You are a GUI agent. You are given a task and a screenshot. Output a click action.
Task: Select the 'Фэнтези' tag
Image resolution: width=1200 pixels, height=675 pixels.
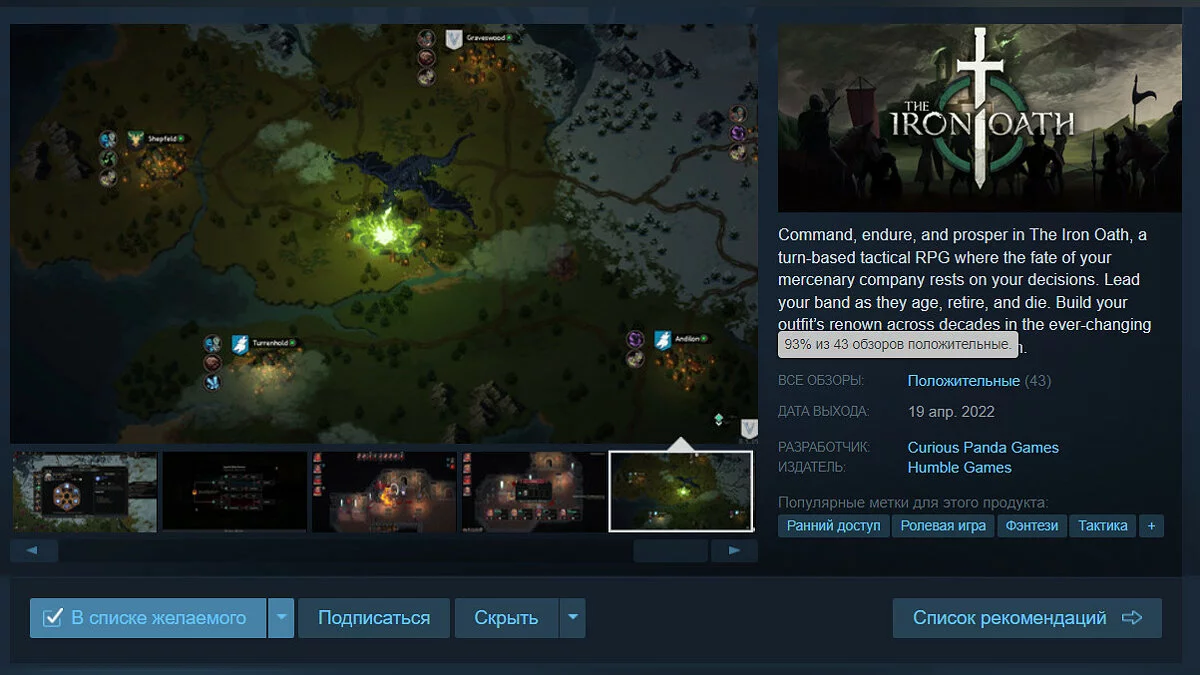pyautogui.click(x=1032, y=526)
